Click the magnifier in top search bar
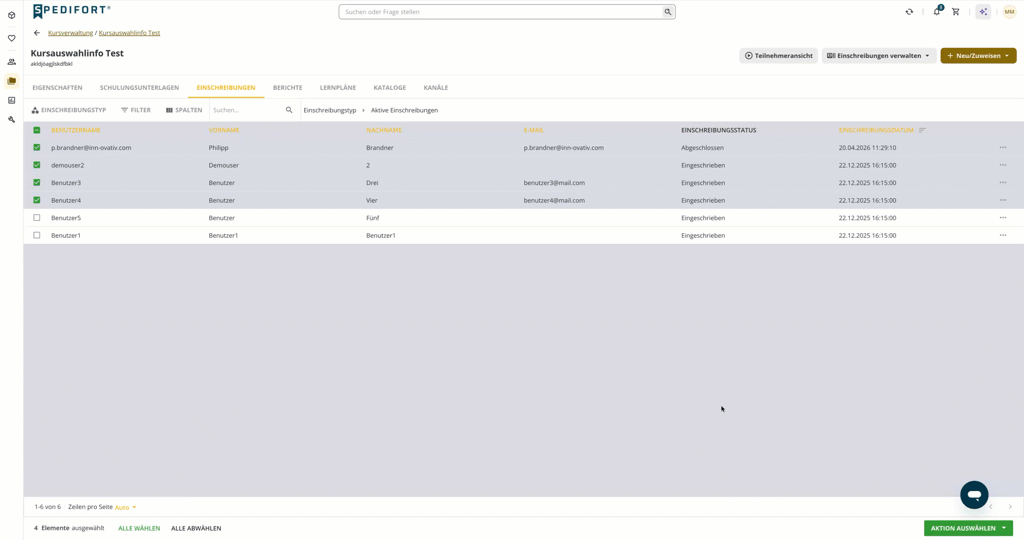Screen dimensions: 1024x540 pos(667,12)
